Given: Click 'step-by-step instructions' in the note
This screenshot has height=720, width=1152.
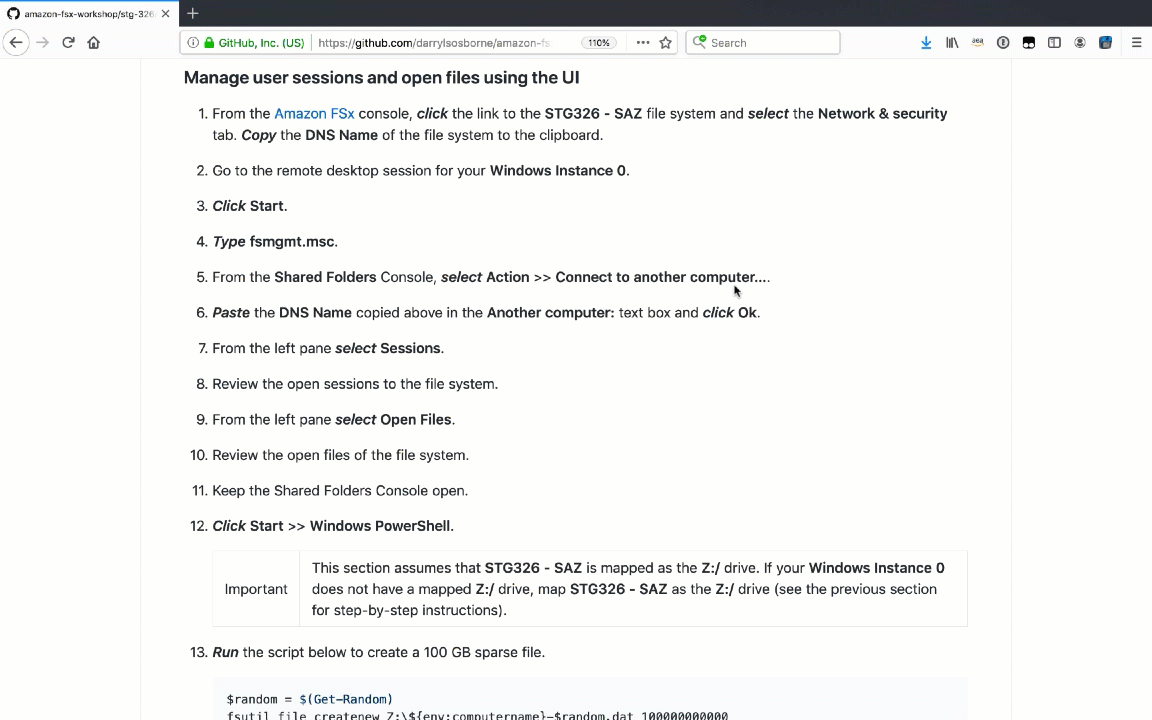Looking at the screenshot, I should click(x=418, y=611).
